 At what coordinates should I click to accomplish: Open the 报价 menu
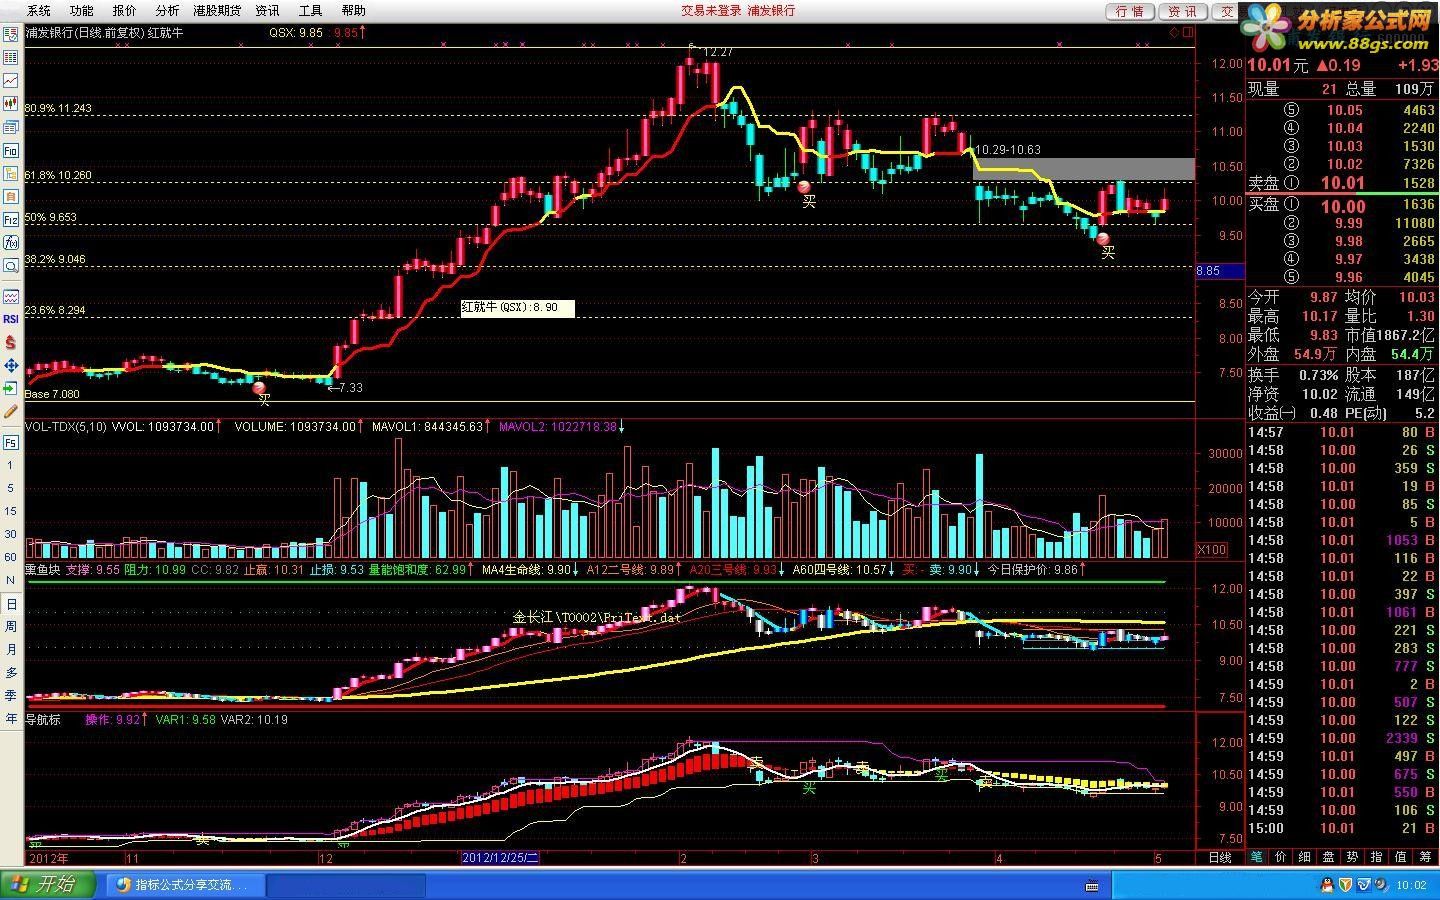pos(124,11)
